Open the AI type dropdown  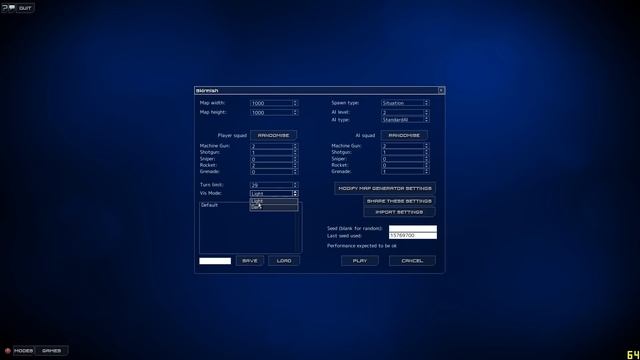tap(405, 120)
